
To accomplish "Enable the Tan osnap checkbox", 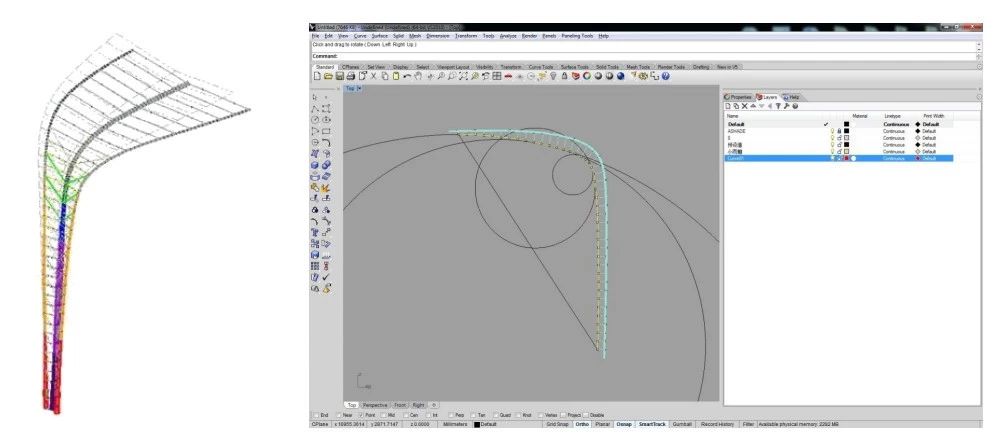I will [x=474, y=415].
